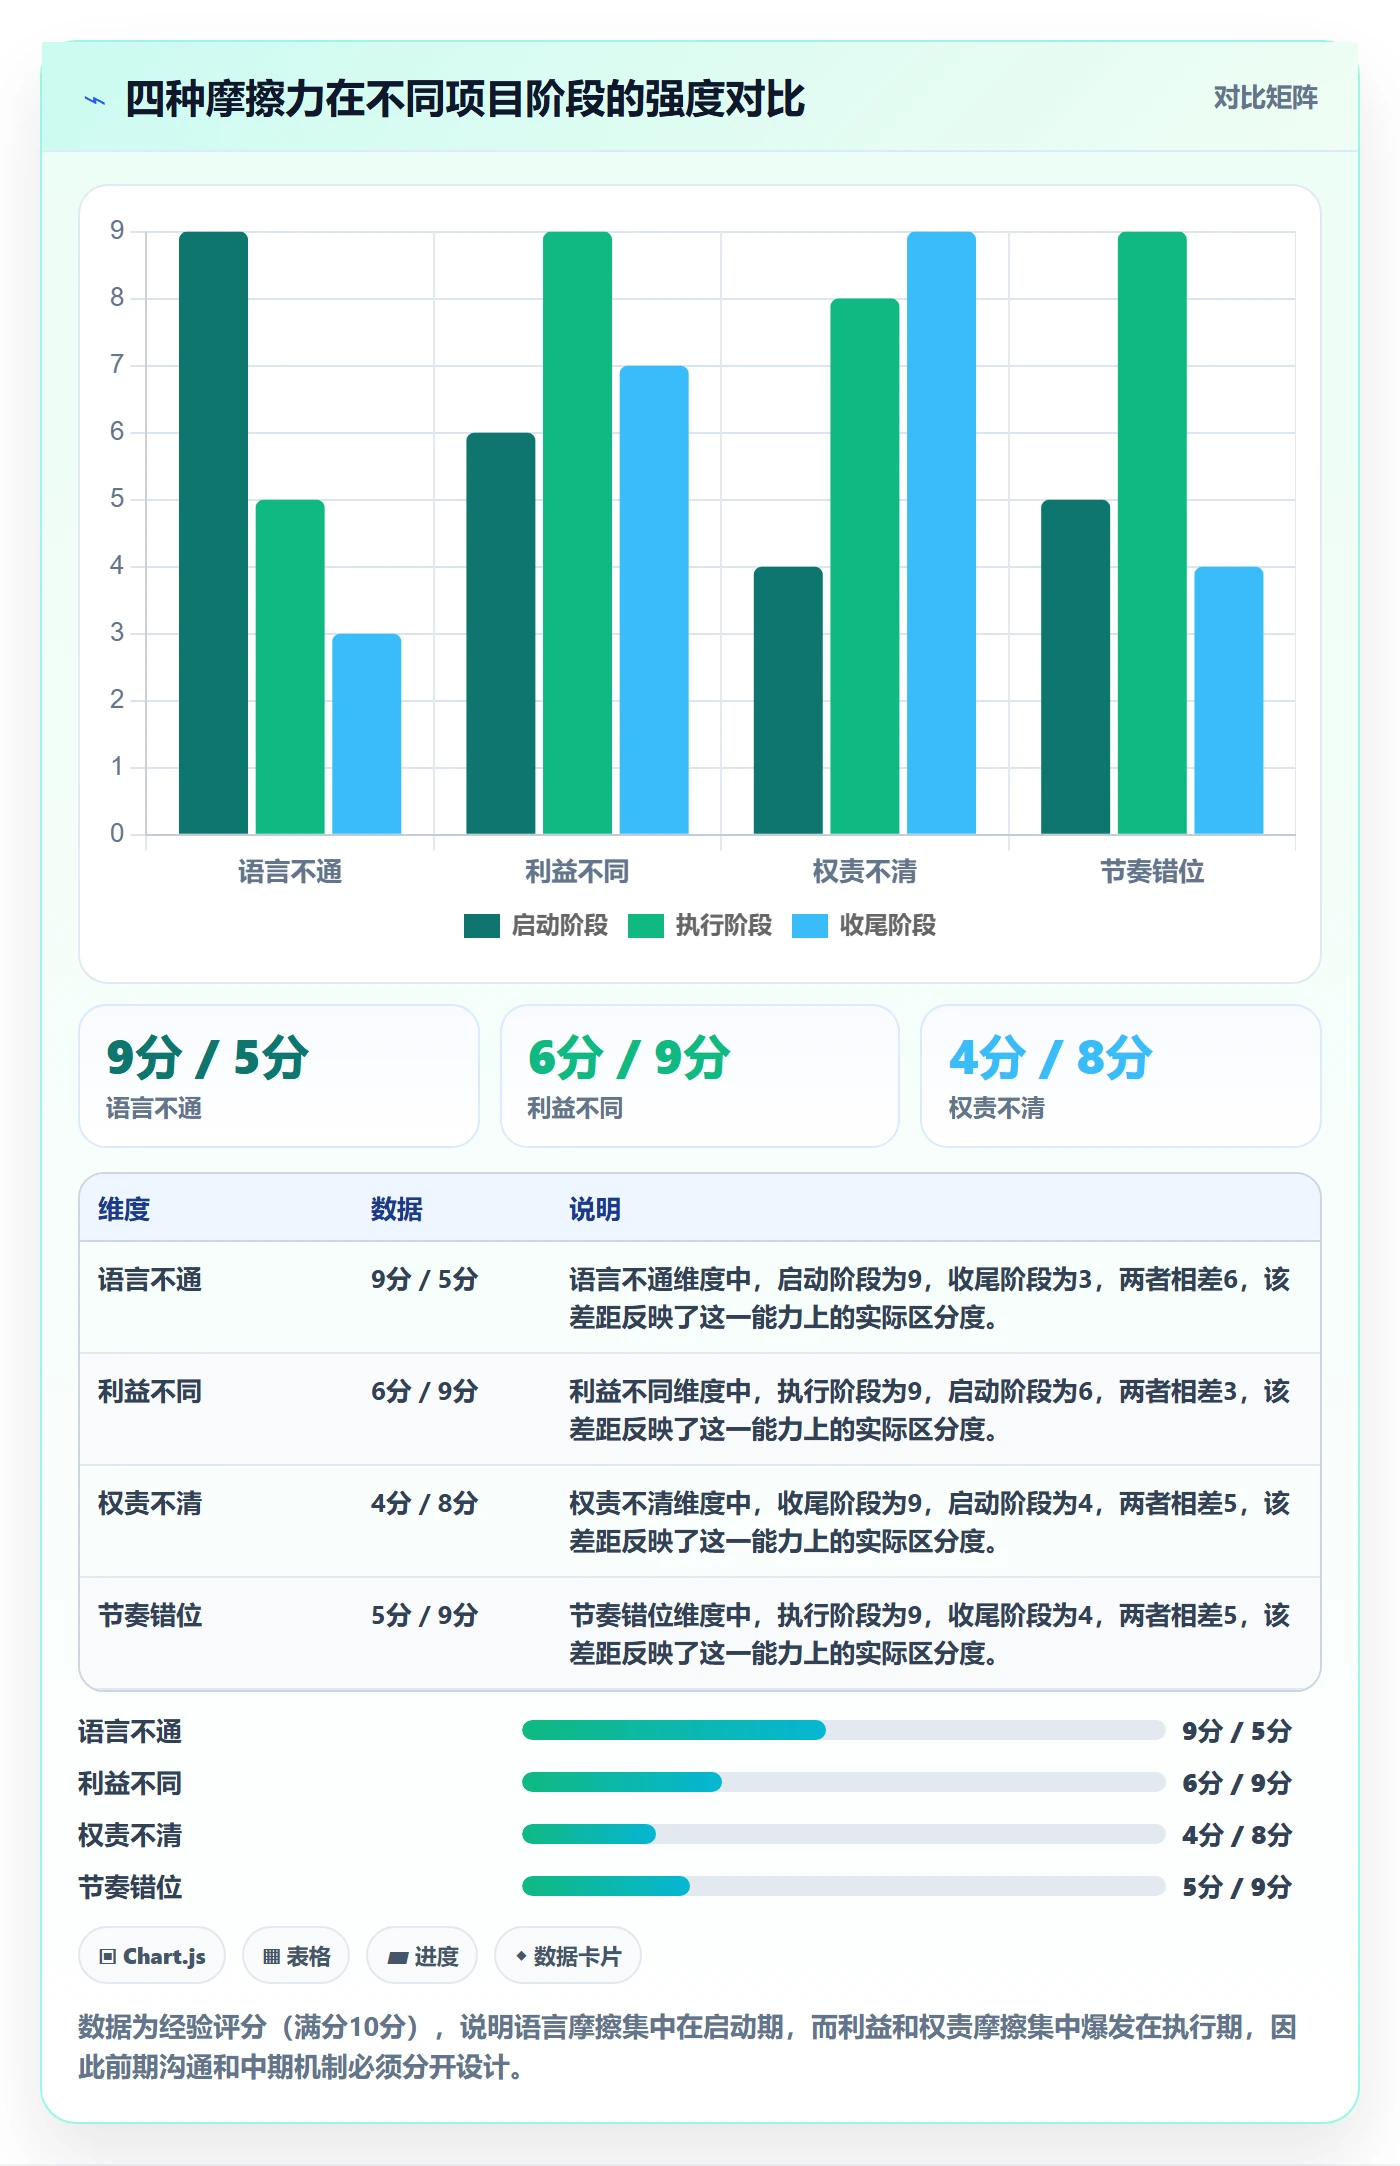Click the 4分 / 8分 value beside 权责不清 progress bar
This screenshot has height=2166, width=1400.
coord(1237,1835)
